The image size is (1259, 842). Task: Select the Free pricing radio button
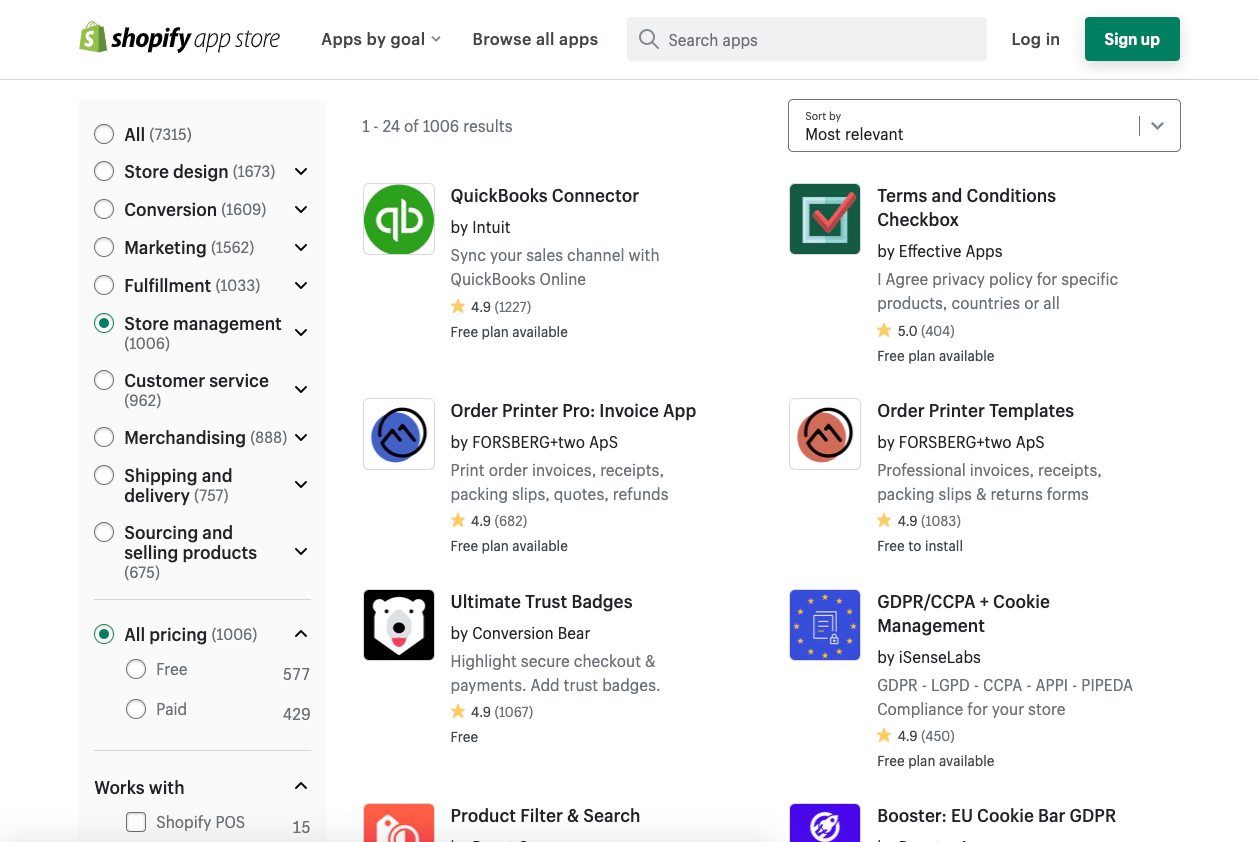(136, 669)
